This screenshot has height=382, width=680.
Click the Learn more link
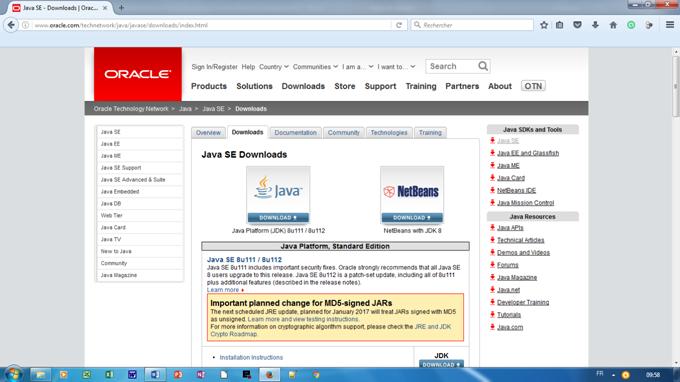coord(223,290)
